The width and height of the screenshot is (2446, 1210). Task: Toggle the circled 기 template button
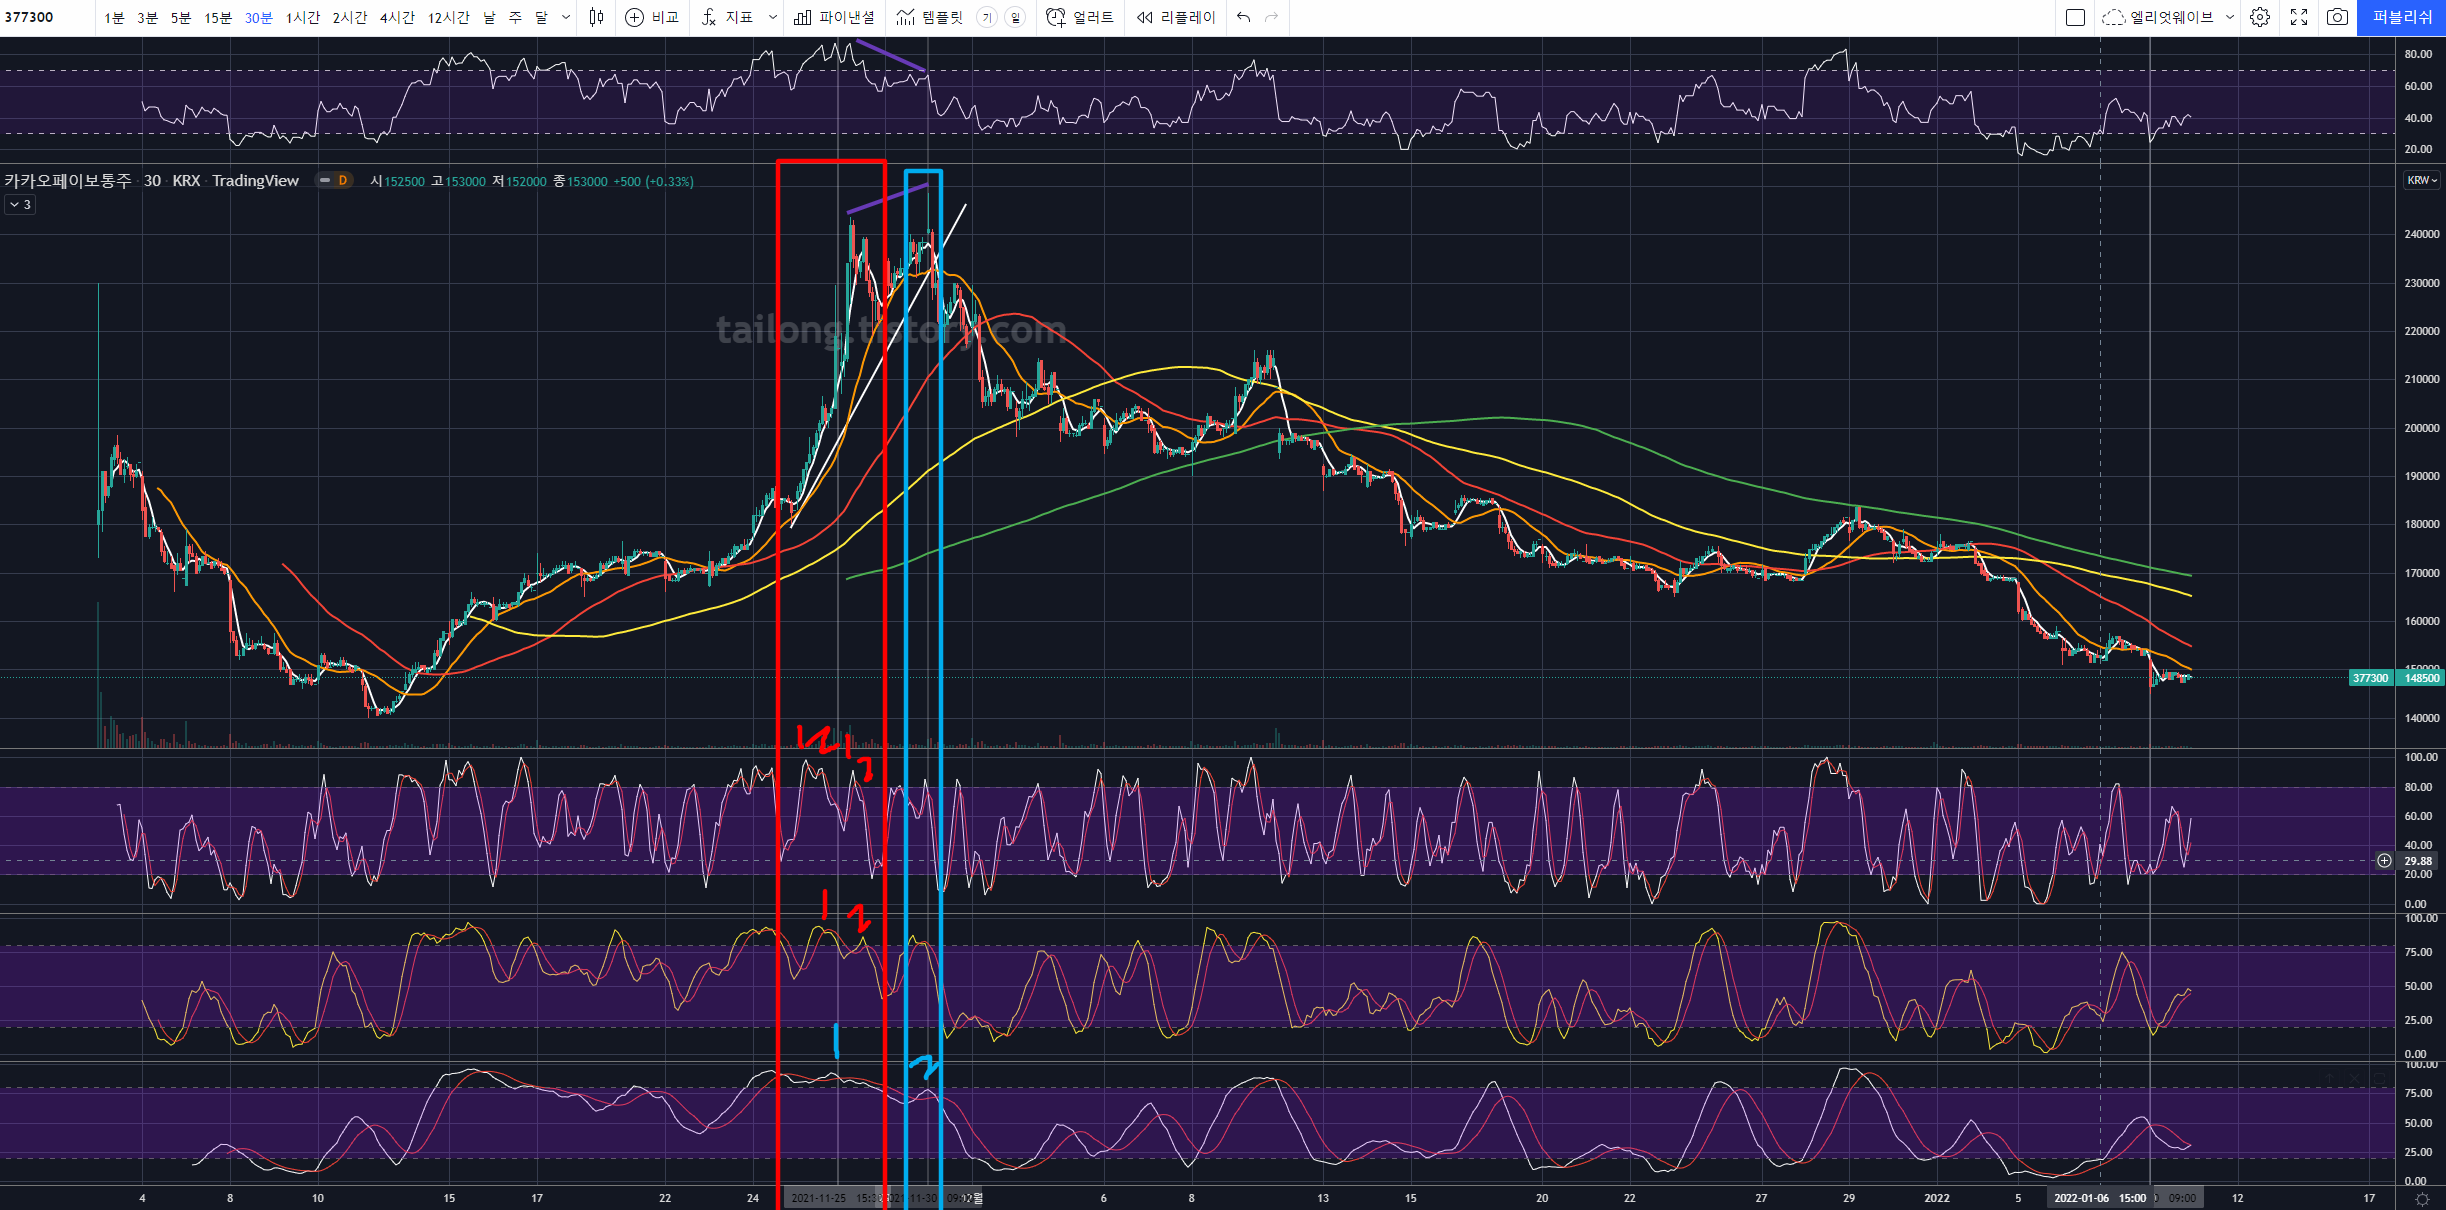[x=987, y=17]
